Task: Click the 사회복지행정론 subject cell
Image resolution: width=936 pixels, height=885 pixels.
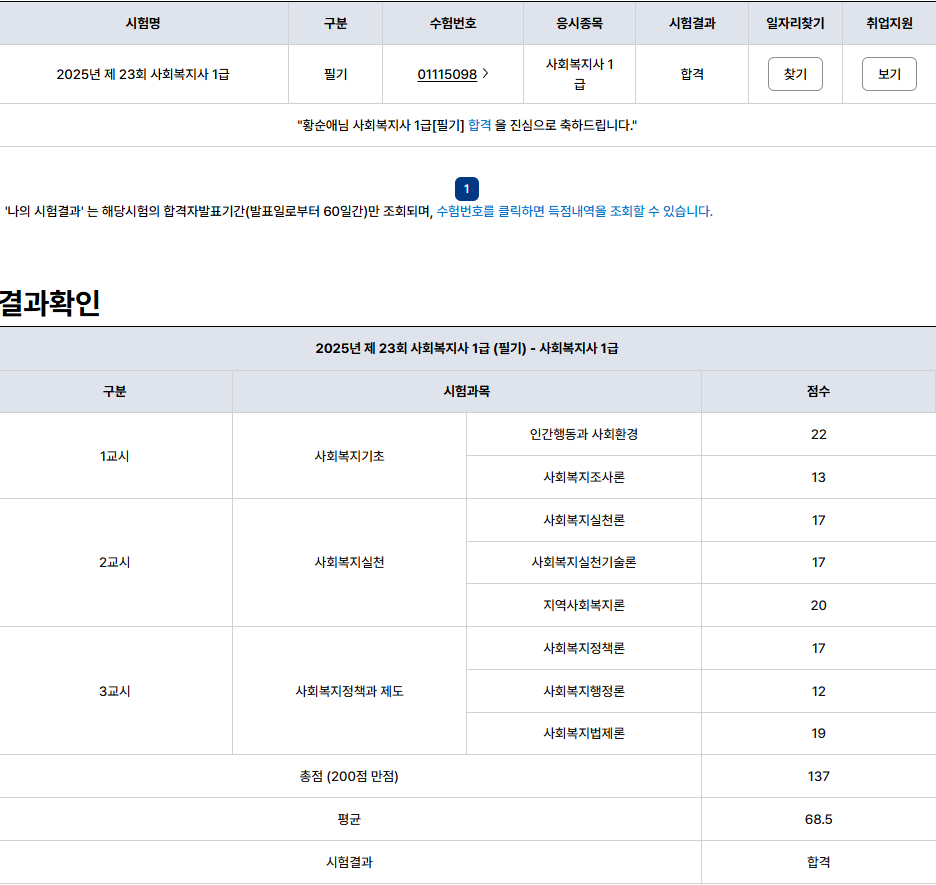Action: tap(584, 691)
